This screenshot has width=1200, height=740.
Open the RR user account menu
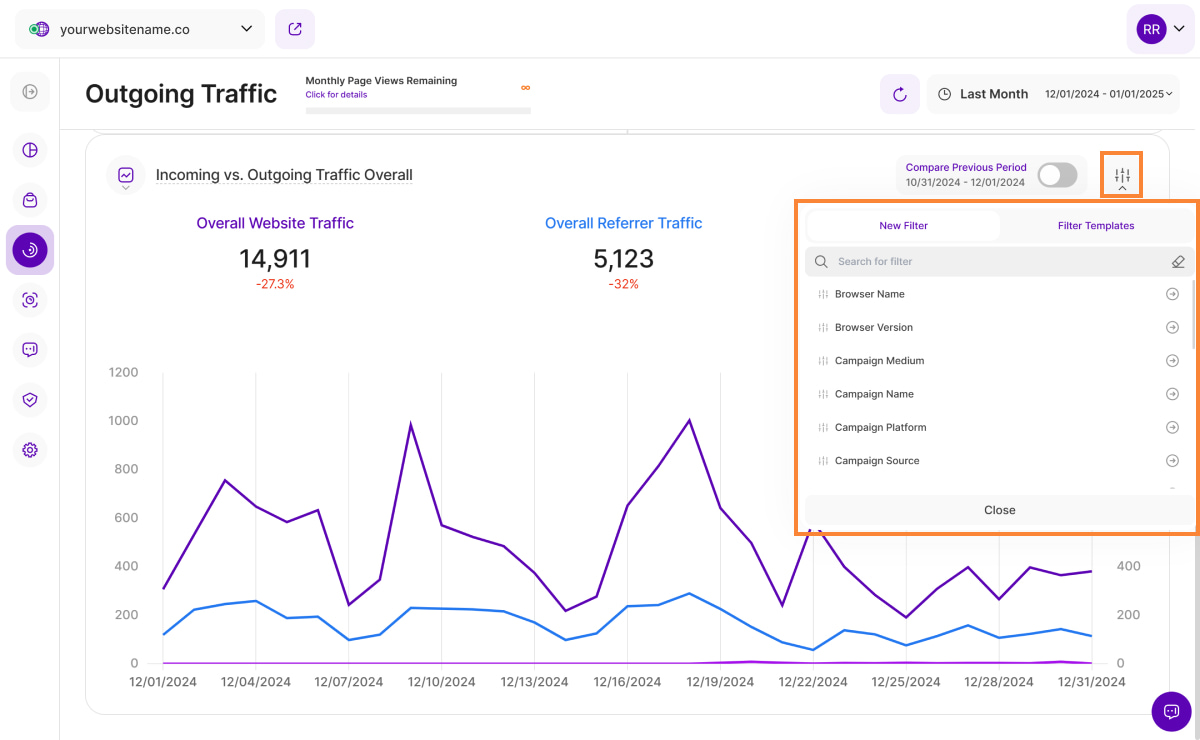pos(1160,29)
